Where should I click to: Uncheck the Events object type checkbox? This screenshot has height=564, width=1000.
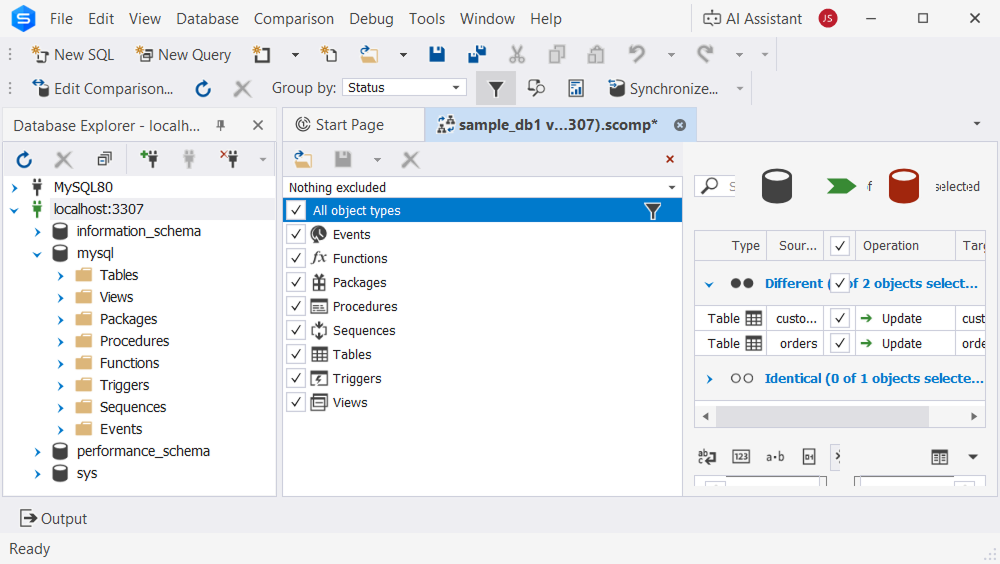coord(296,235)
